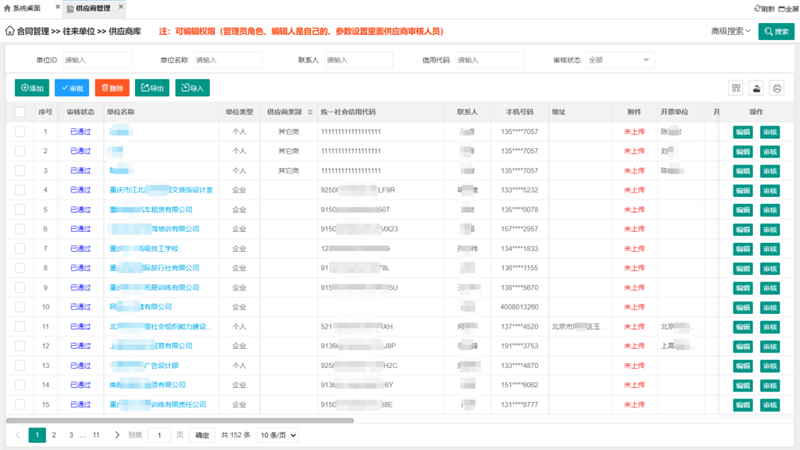Image resolution: width=800 pixels, height=450 pixels.
Task: Go to page 11
Action: [x=96, y=435]
